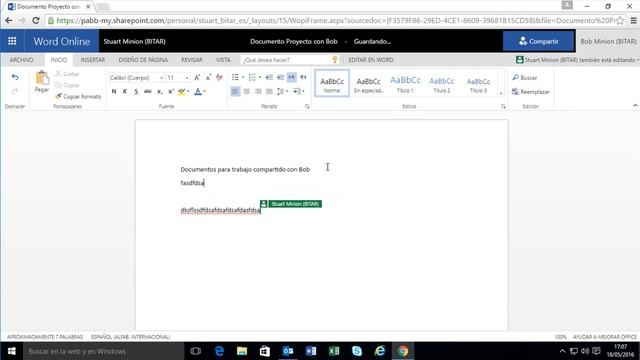The image size is (640, 360).
Task: Align paragraph left
Action: coord(235,91)
